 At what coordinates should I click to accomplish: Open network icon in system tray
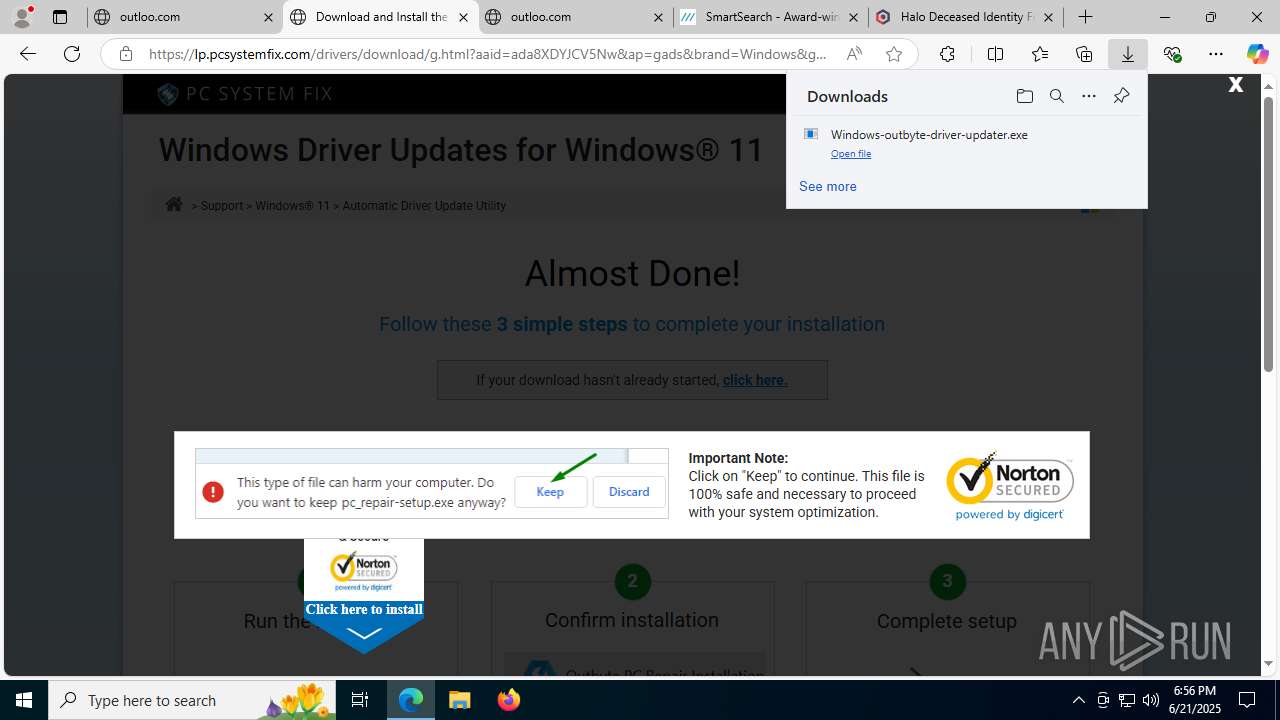[1127, 700]
